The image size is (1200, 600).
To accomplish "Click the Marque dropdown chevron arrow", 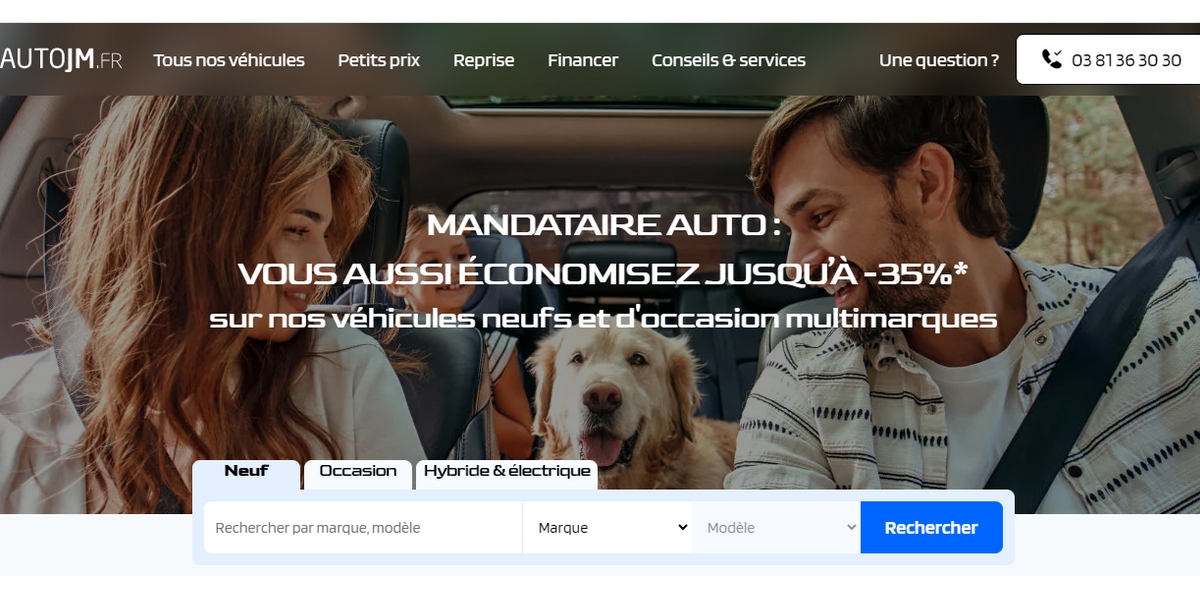I will click(x=683, y=527).
